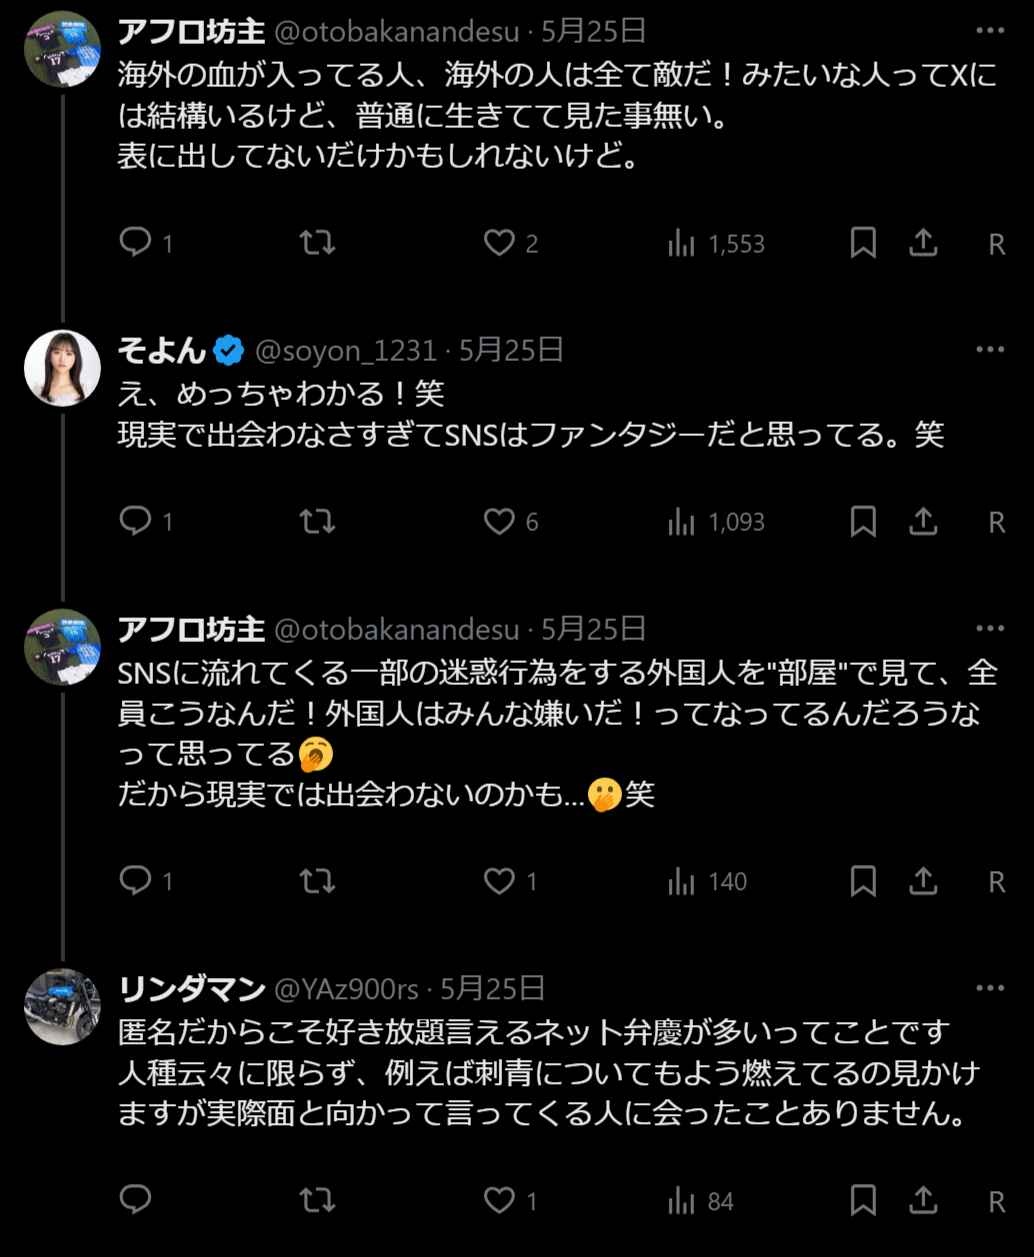Image resolution: width=1034 pixels, height=1257 pixels.
Task: Retweet the second アフロ坊主 tweet
Action: (x=318, y=881)
